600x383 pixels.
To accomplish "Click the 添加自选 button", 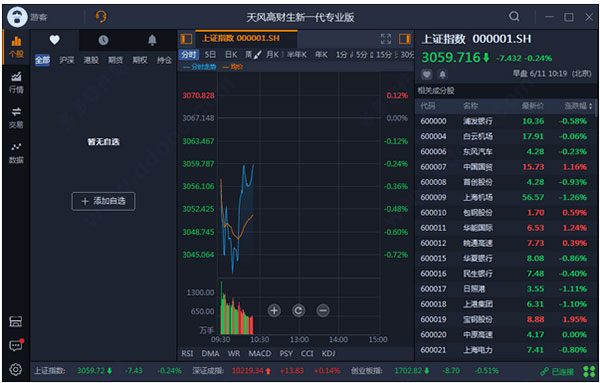I will [x=103, y=201].
